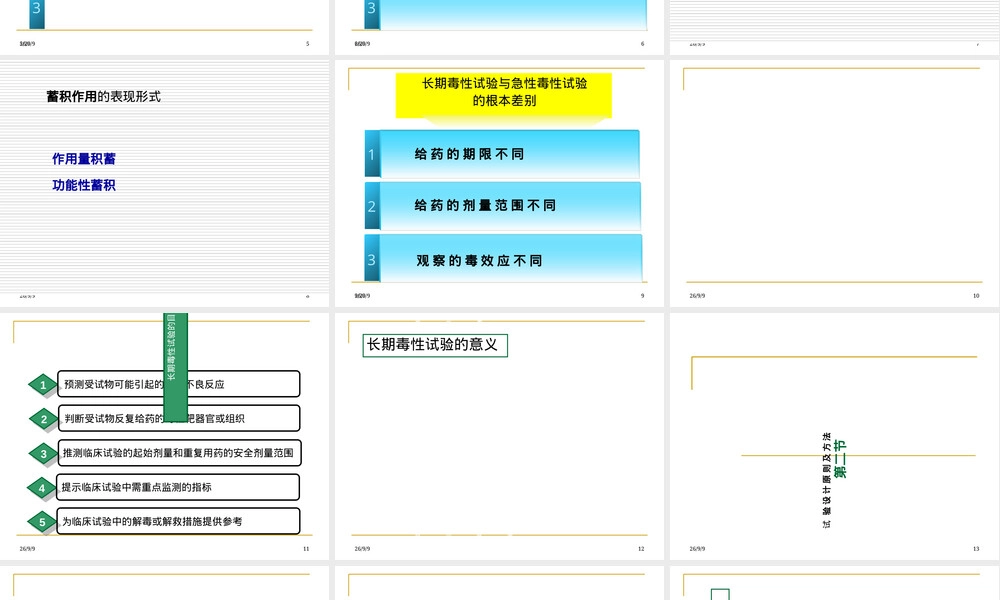
Task: Click the vertical text 试验设计原则及方法
Action: 827,480
